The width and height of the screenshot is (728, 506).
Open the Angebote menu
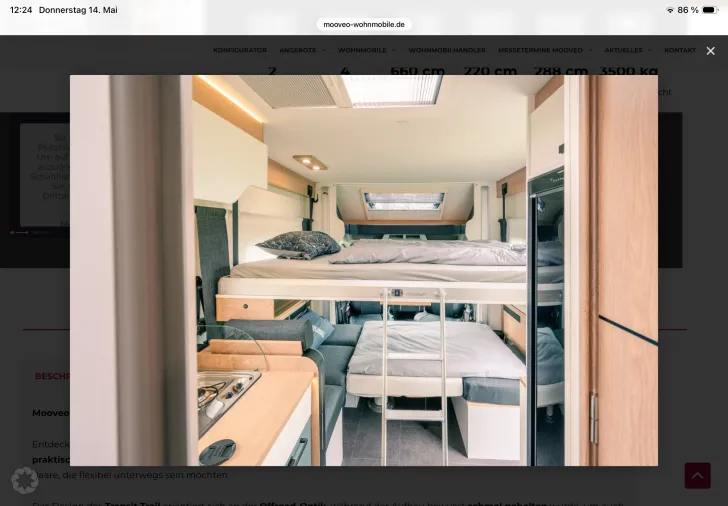[298, 50]
